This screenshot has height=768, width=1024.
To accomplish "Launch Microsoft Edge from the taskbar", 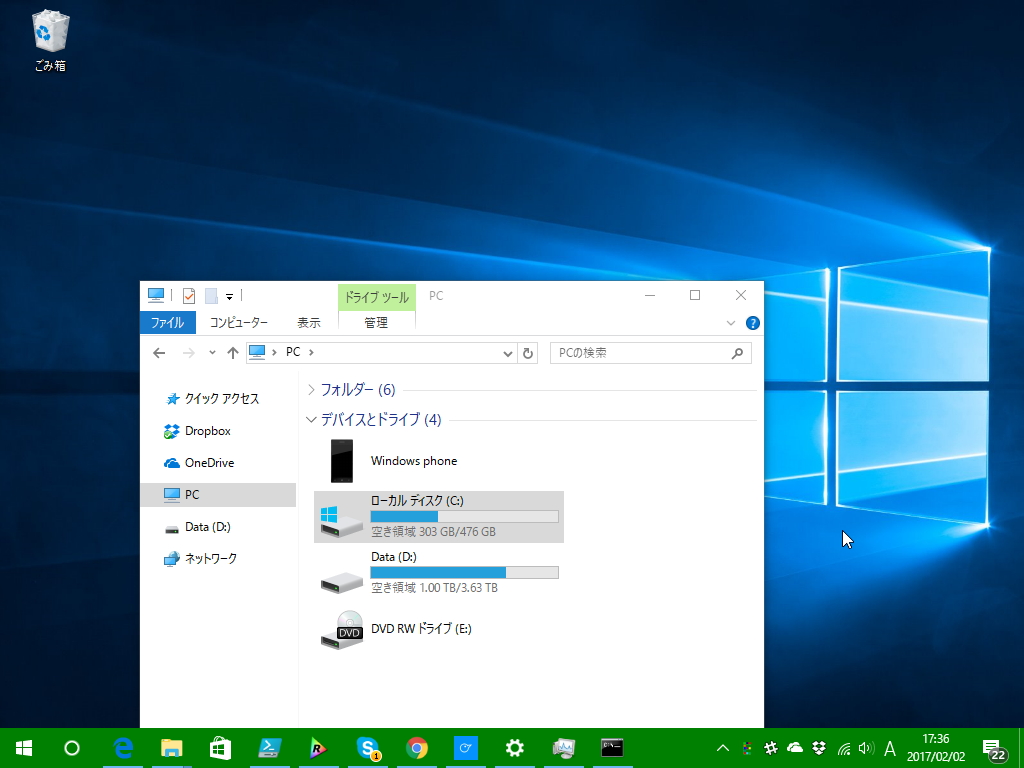I will pyautogui.click(x=123, y=748).
